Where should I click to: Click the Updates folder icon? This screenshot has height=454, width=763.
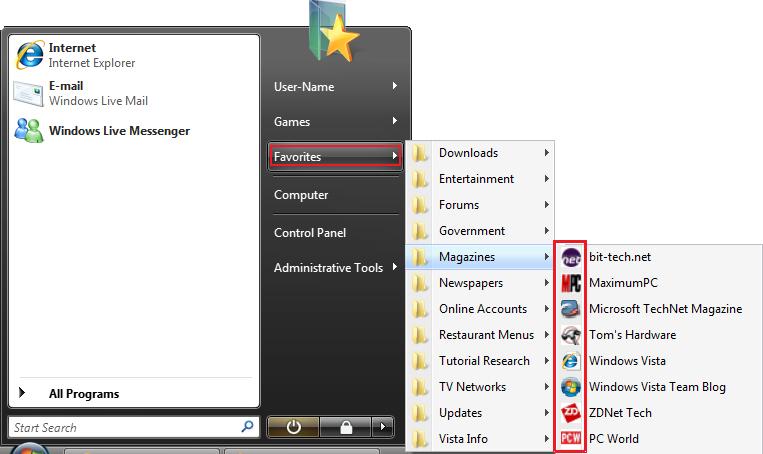[419, 413]
